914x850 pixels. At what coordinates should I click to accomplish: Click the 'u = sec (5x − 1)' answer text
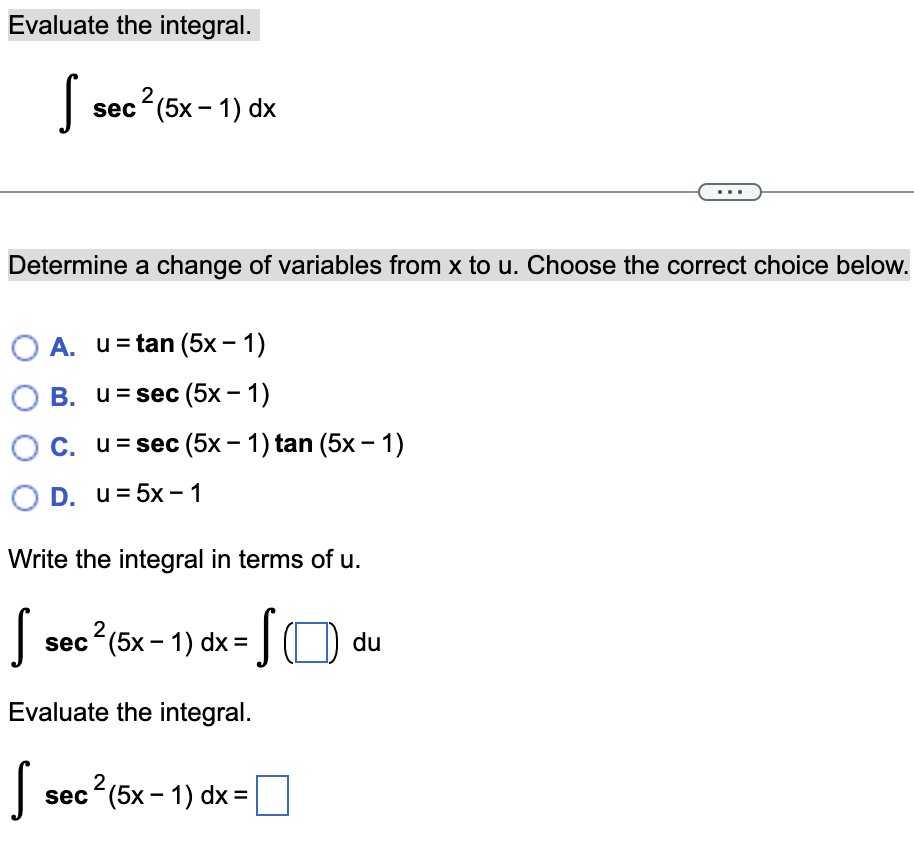(183, 394)
